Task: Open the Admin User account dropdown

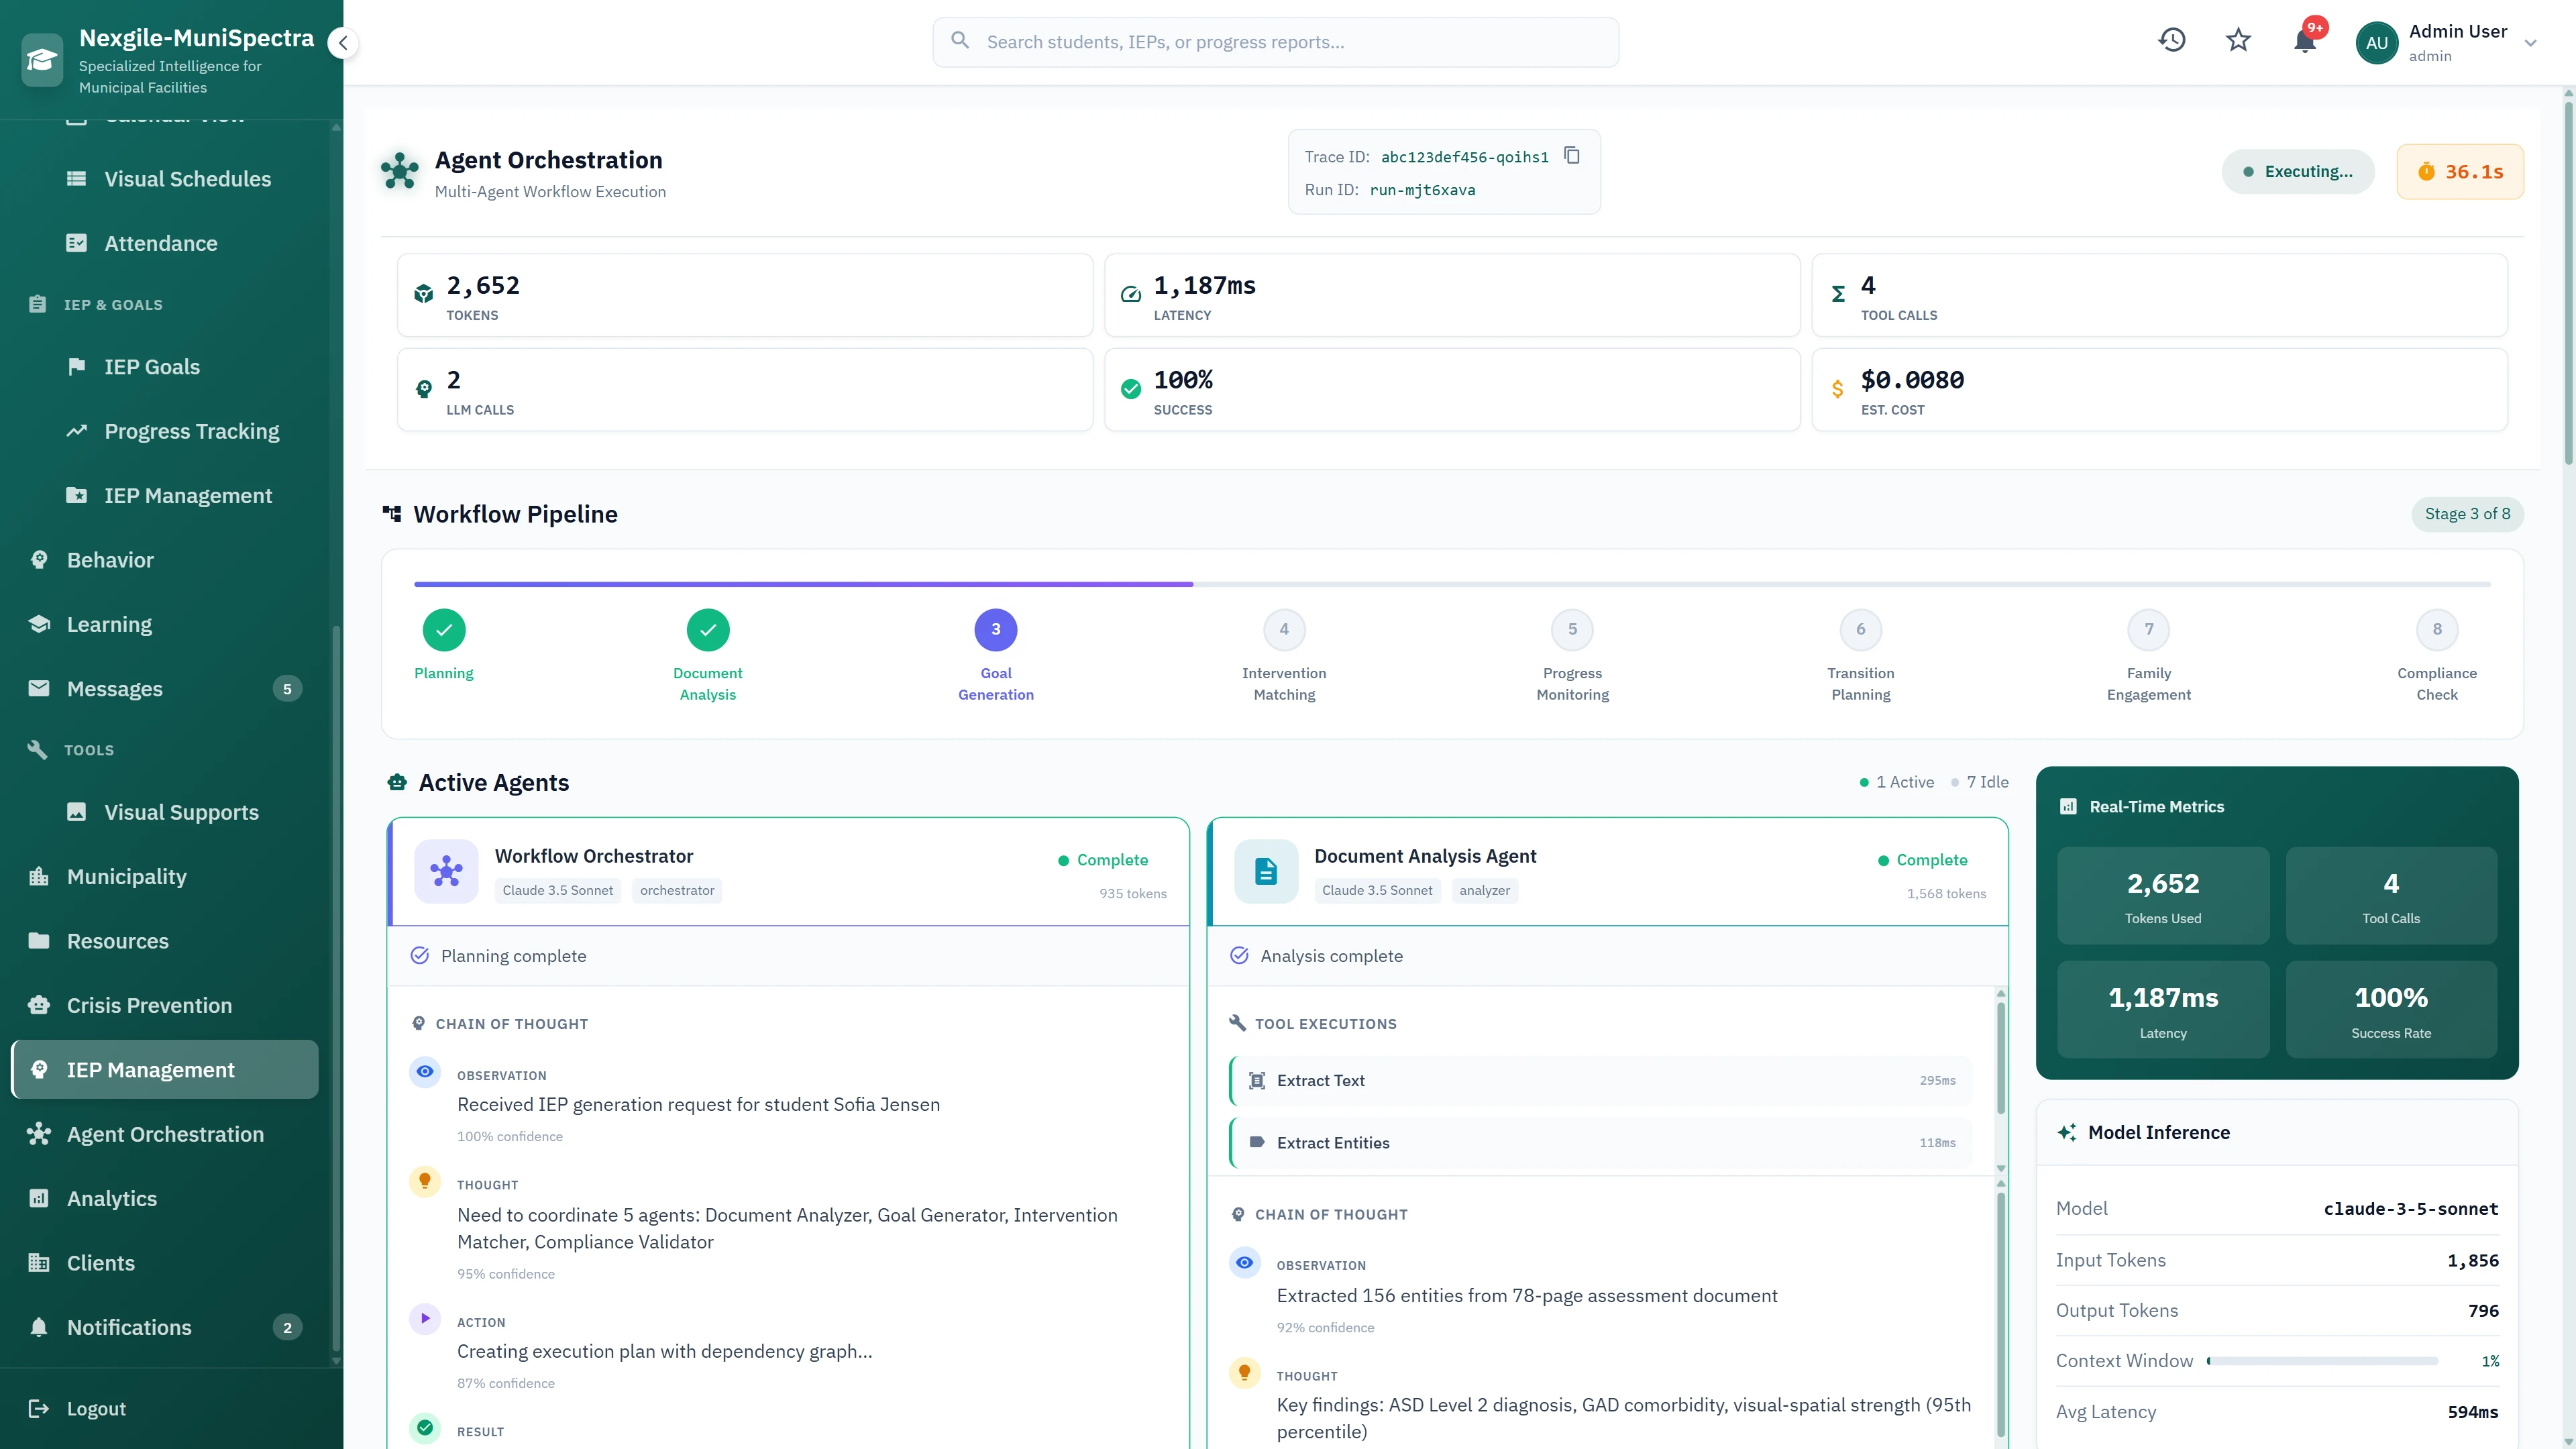Action: pos(2449,42)
